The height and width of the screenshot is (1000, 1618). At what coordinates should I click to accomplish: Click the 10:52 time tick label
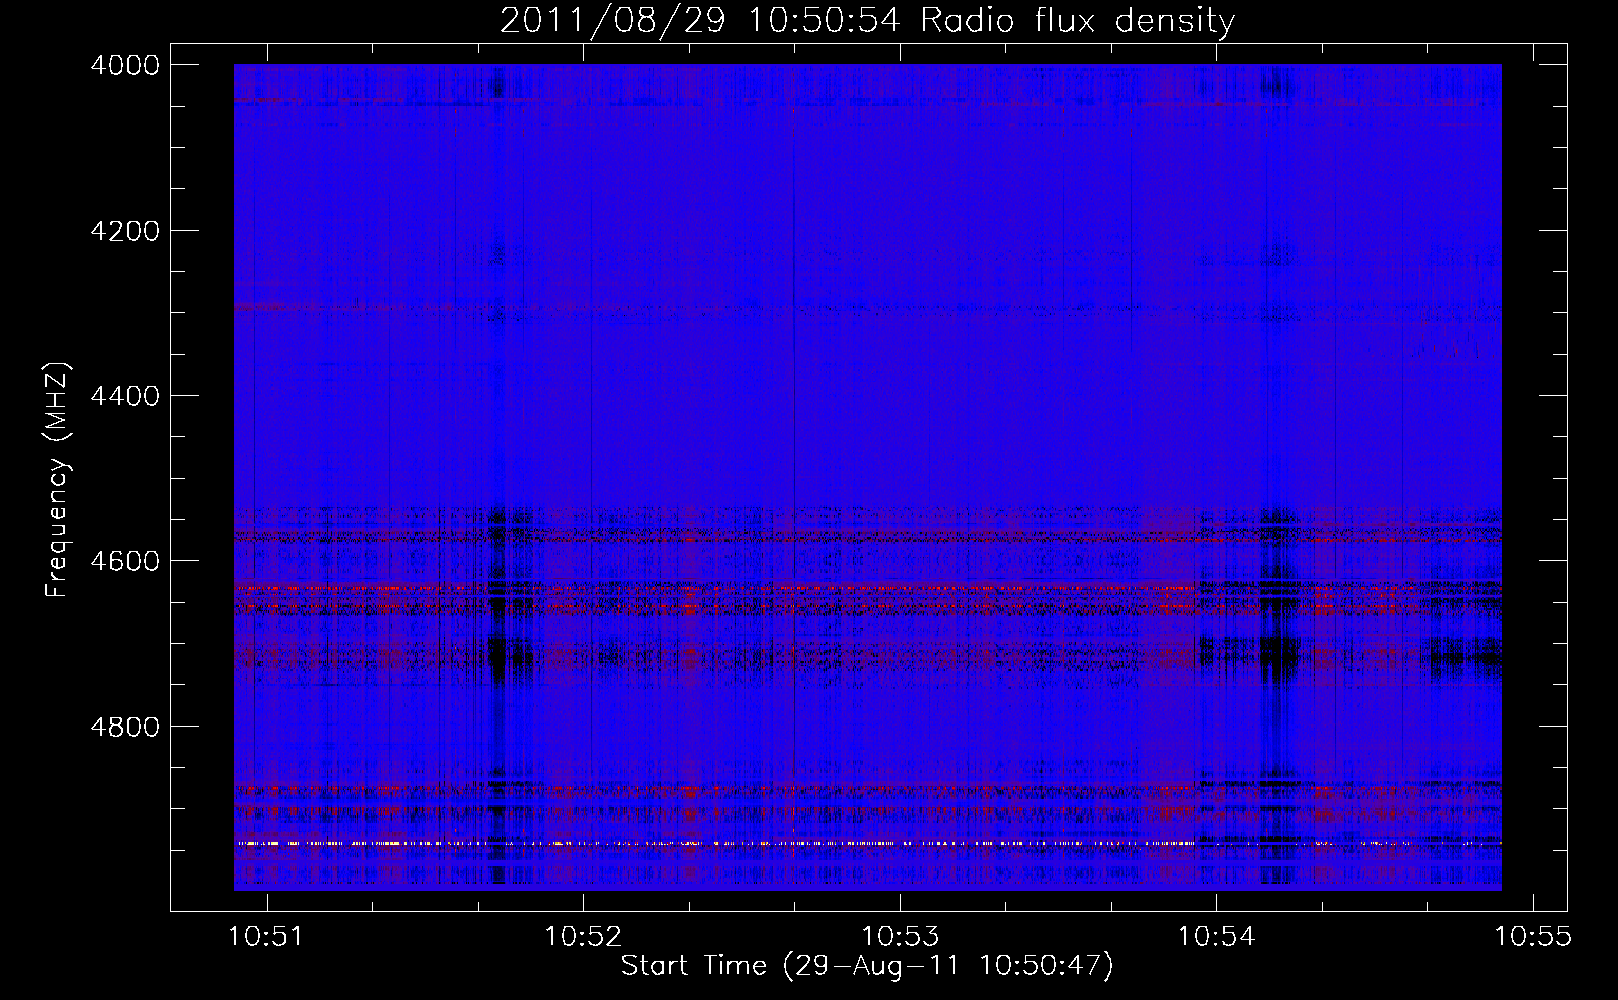pos(582,936)
